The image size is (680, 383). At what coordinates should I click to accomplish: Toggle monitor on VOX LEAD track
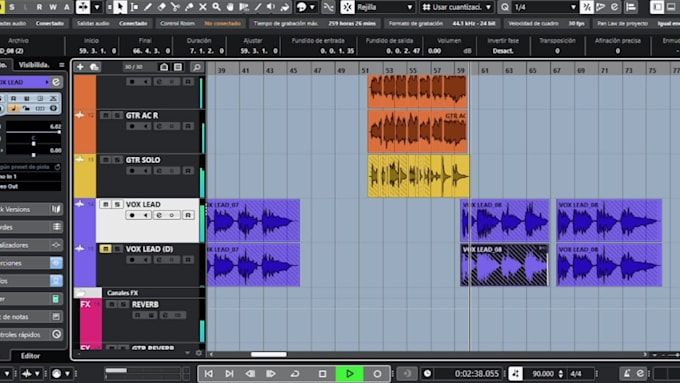pos(145,215)
